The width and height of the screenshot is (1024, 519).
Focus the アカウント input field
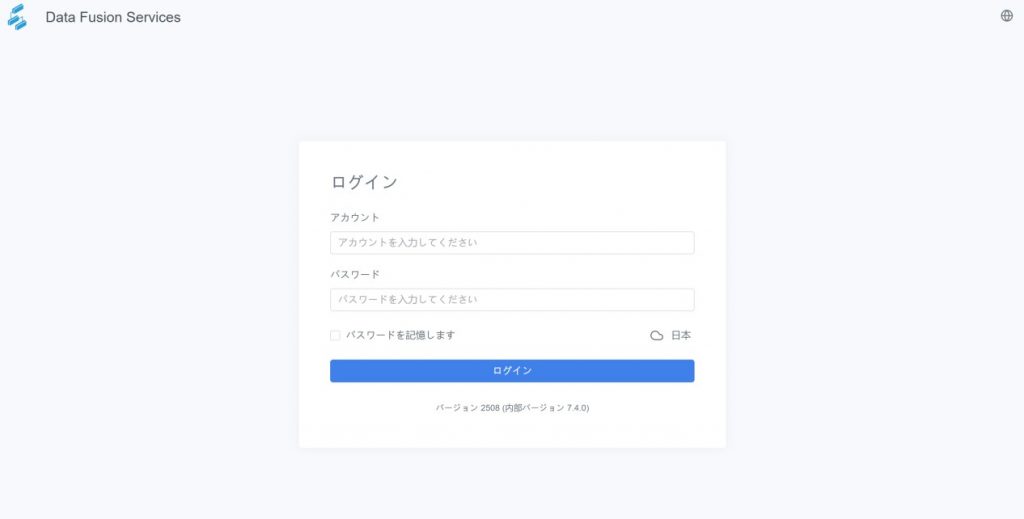click(512, 243)
